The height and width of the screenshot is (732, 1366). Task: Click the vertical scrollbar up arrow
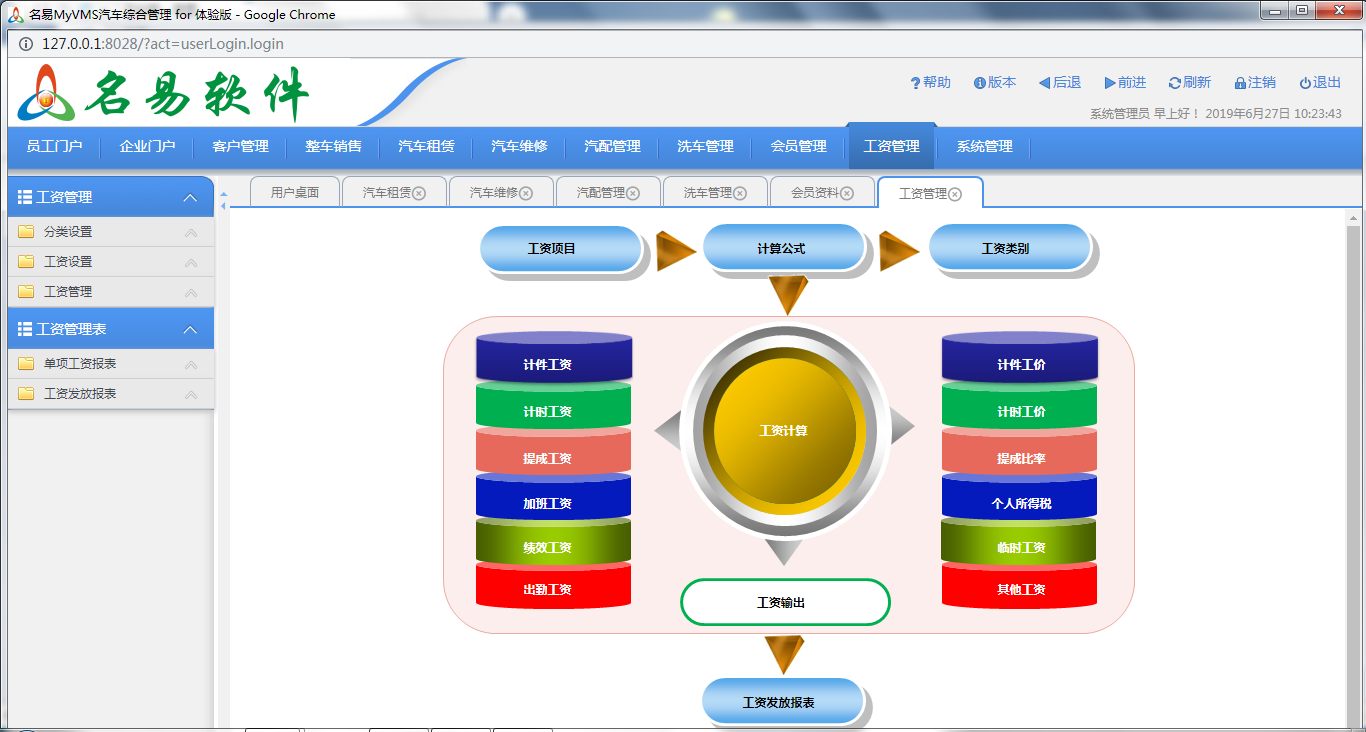tap(1354, 218)
